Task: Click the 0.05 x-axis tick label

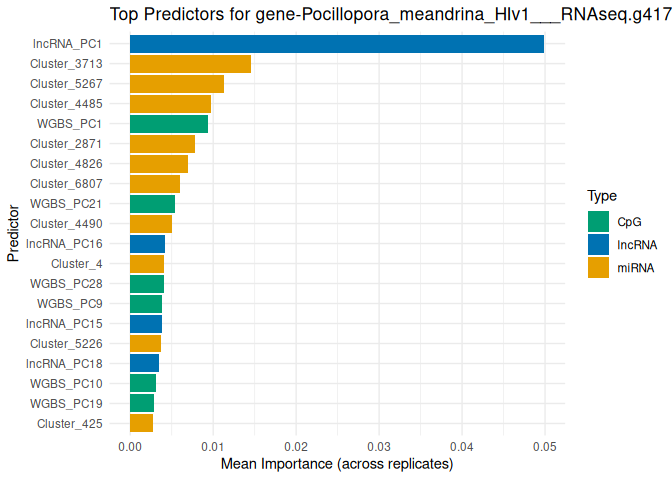Action: click(x=544, y=444)
